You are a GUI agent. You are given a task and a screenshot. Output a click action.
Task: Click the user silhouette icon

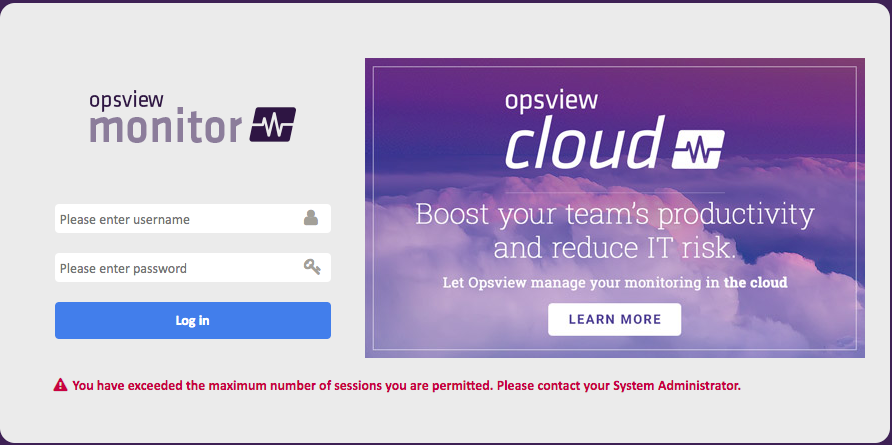[311, 218]
